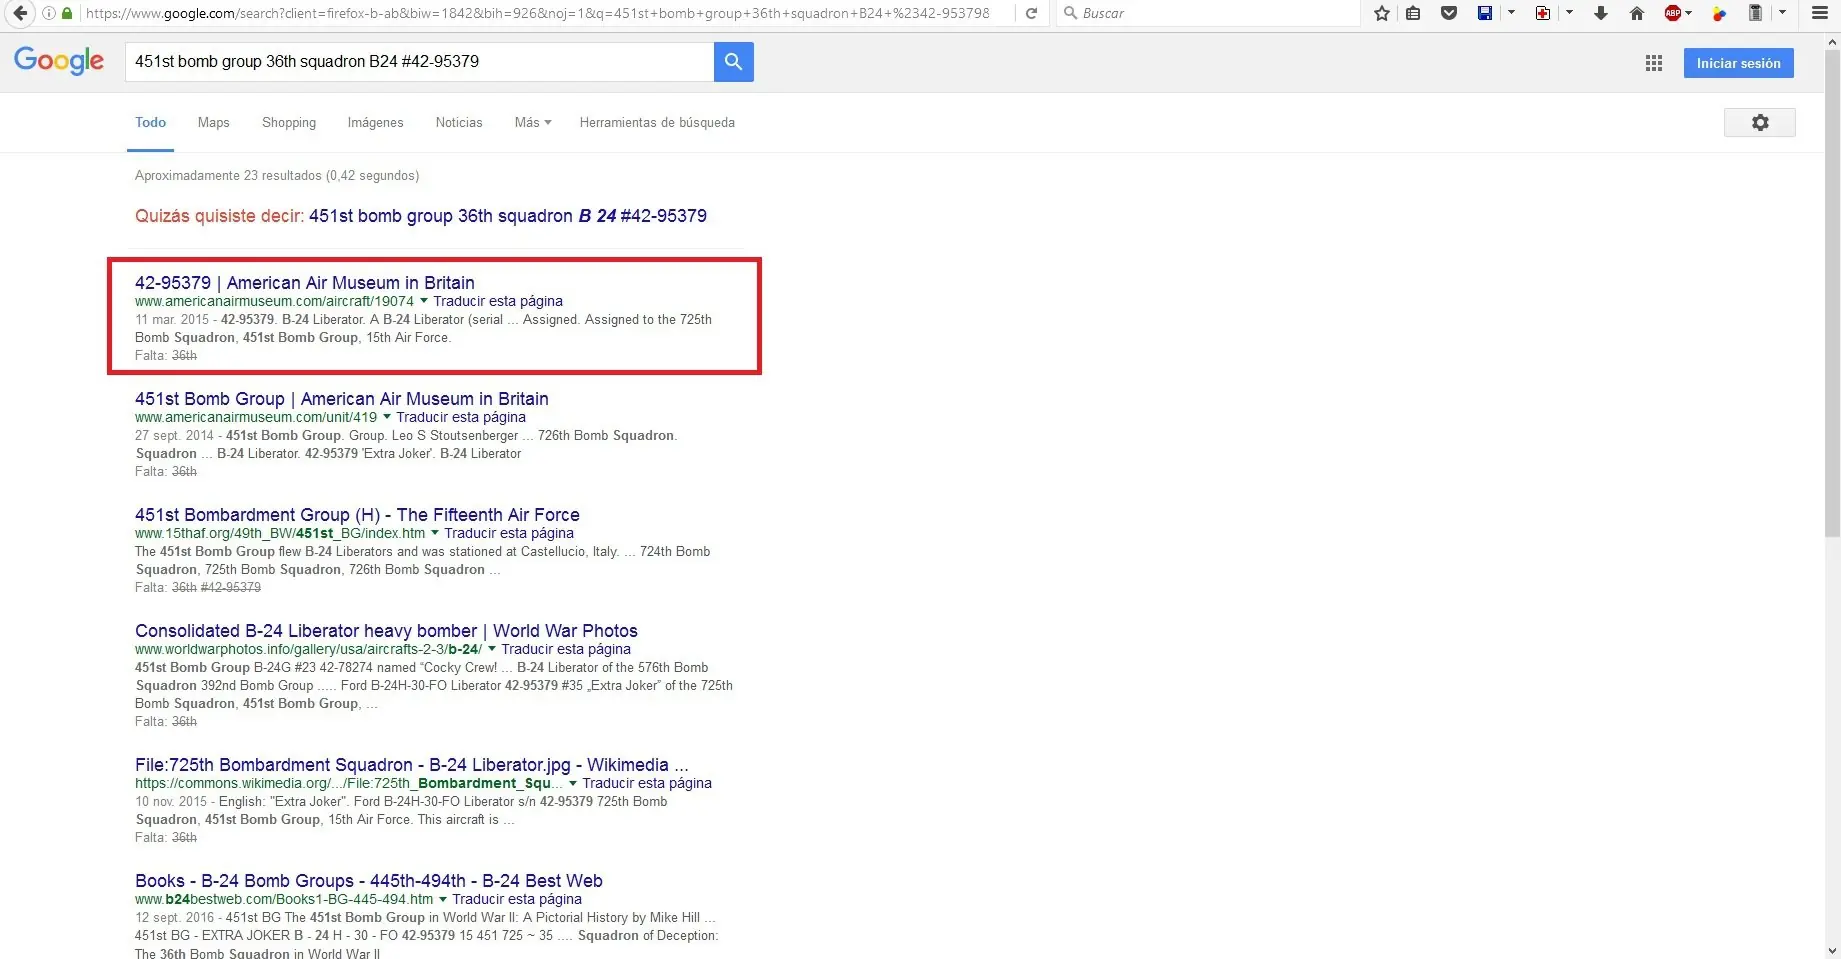Expand arrow beside 15thaf.org URL
The width and height of the screenshot is (1841, 959).
coord(435,533)
